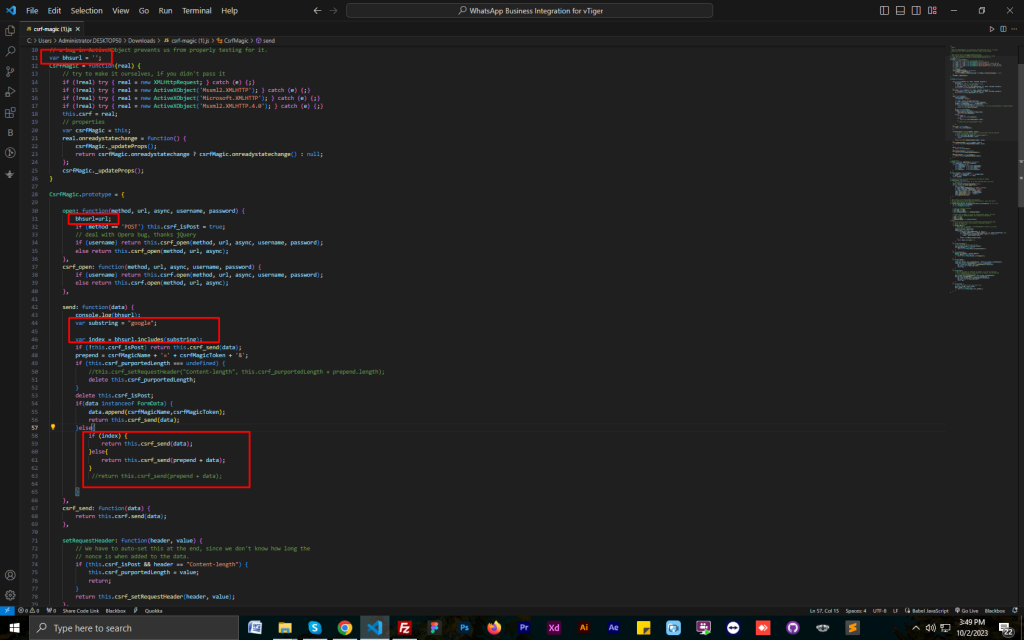Change end of line sequence LF

click(895, 611)
